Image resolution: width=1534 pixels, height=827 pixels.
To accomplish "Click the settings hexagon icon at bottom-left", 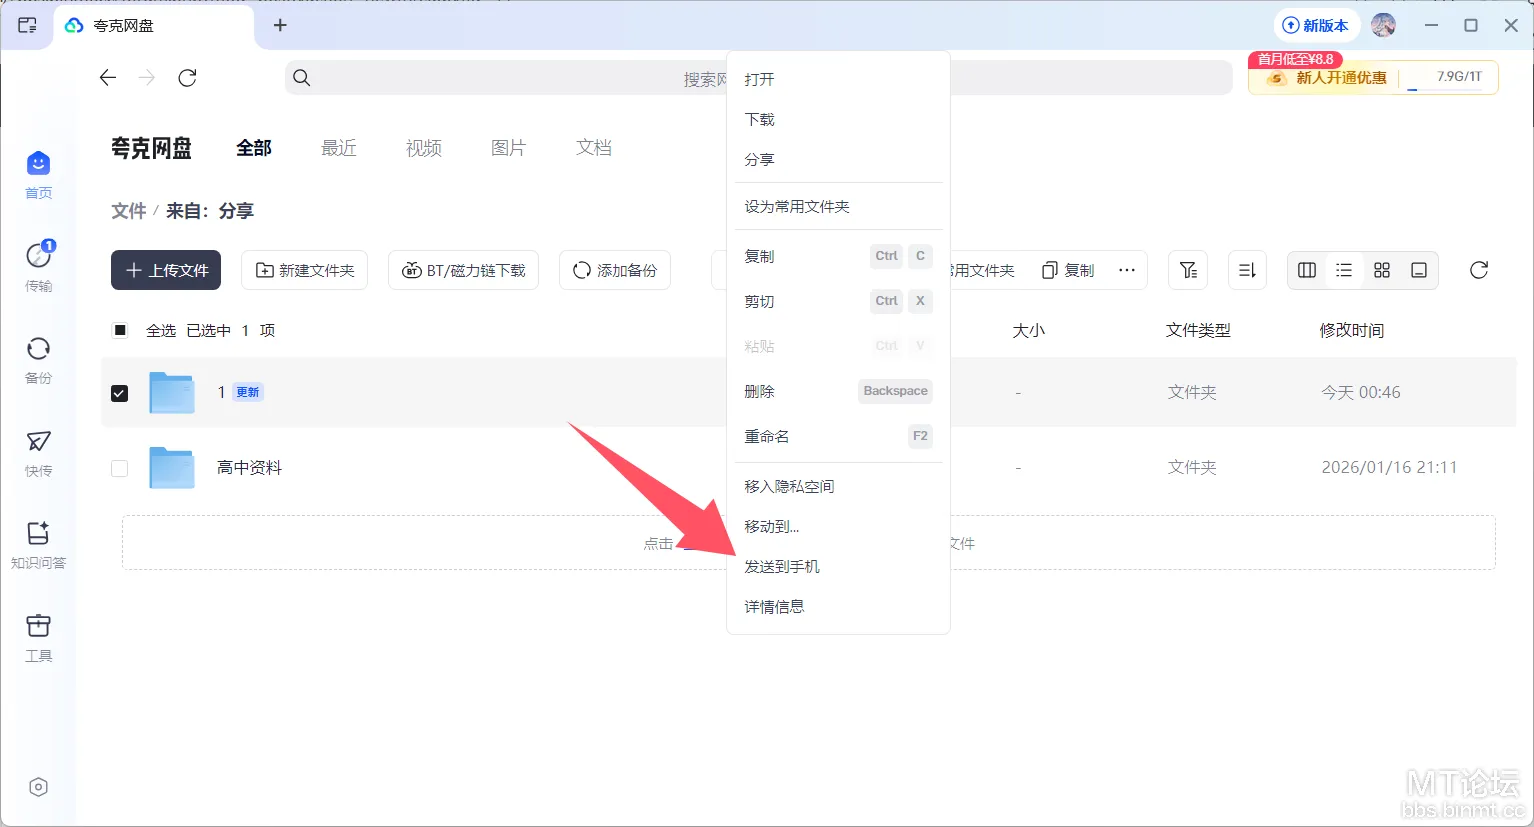I will click(38, 787).
